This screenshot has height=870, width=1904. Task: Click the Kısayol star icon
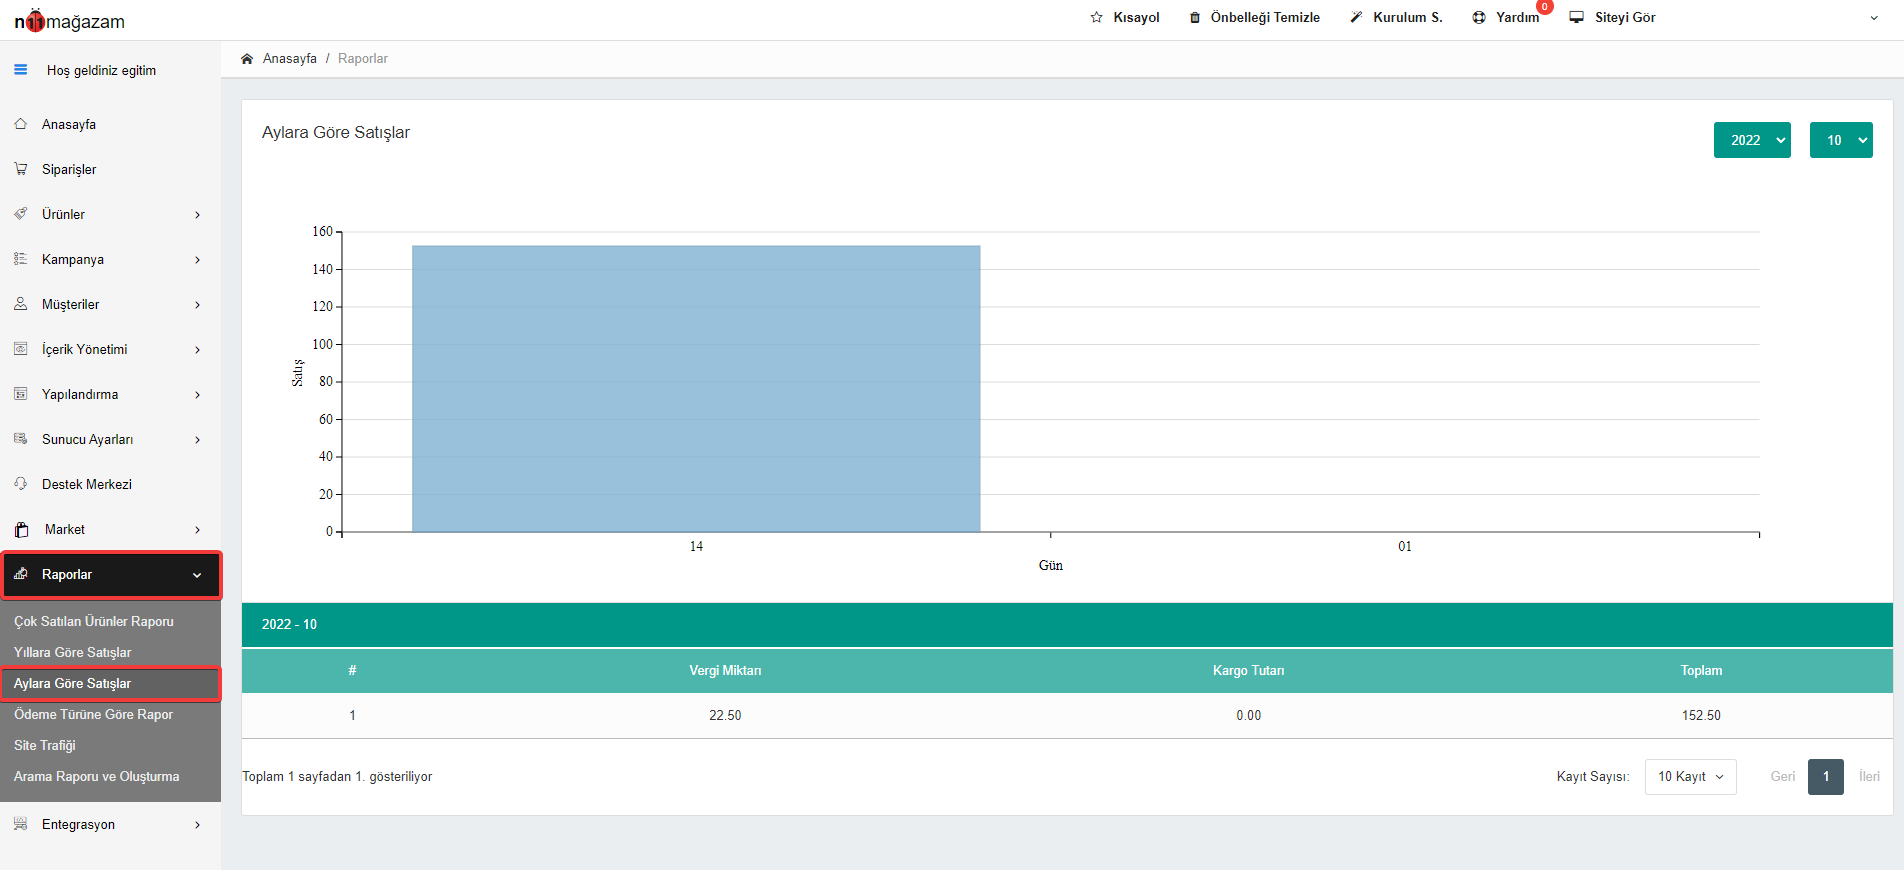point(1096,17)
